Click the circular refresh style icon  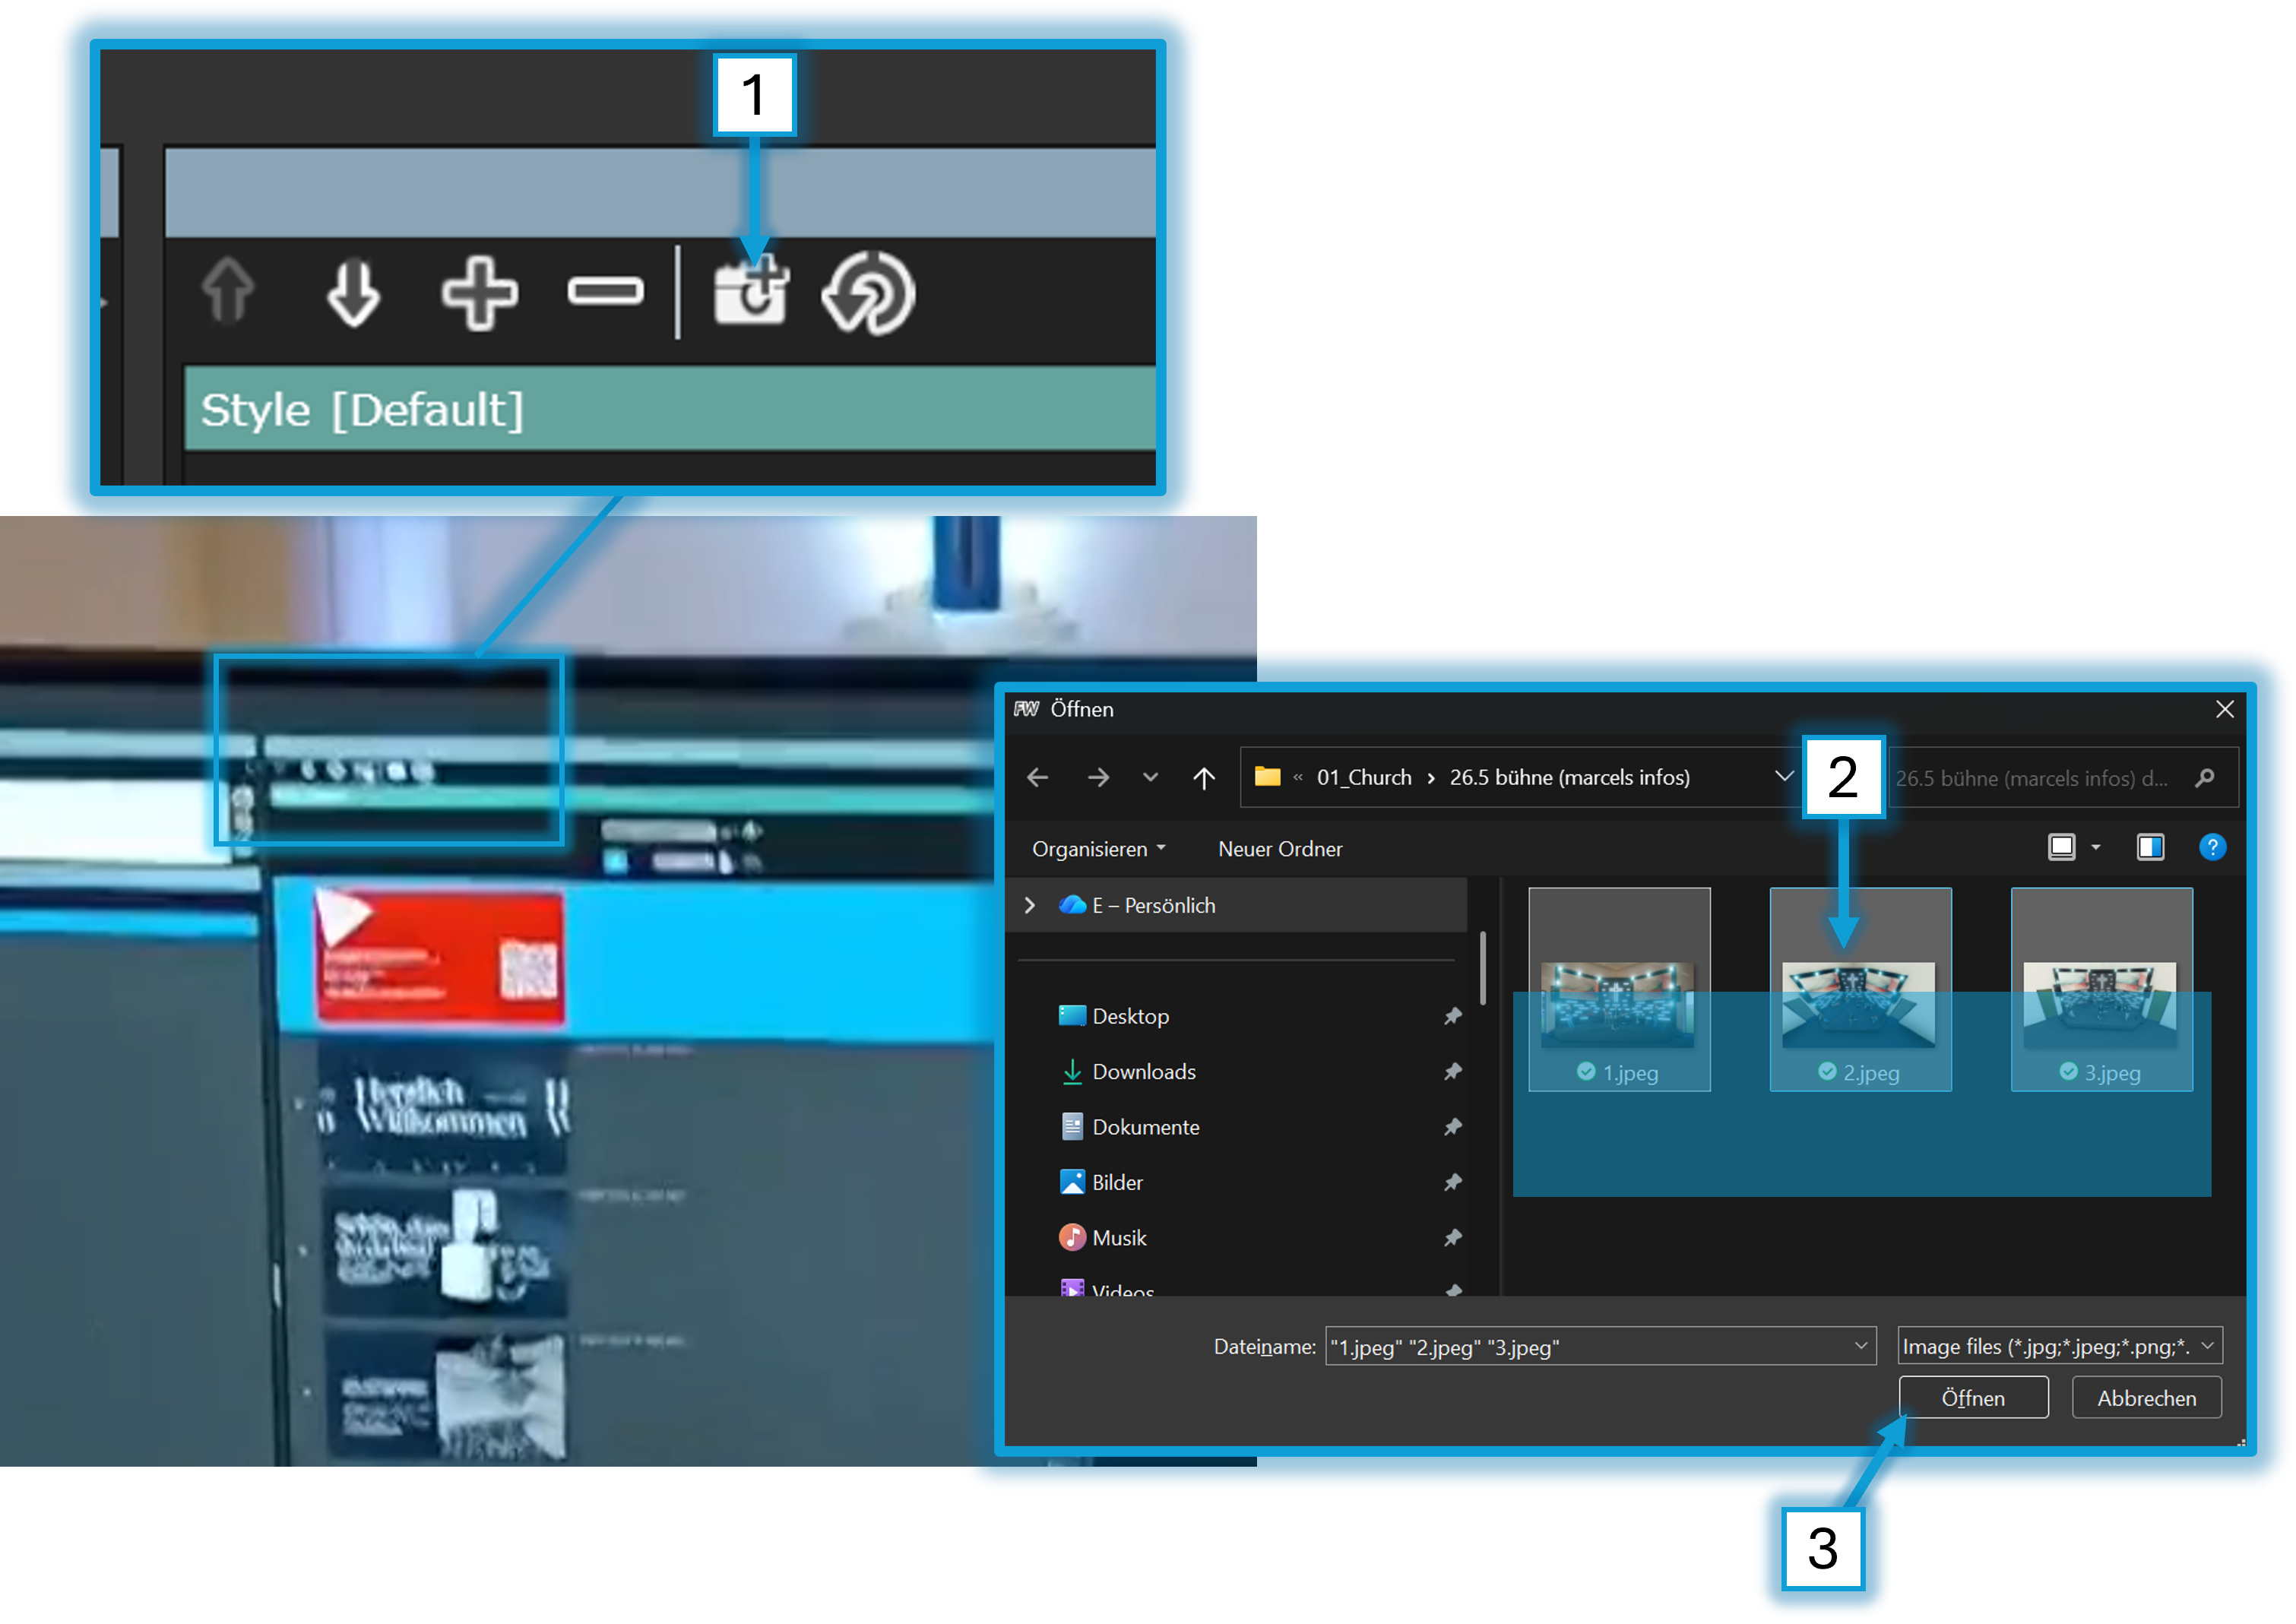coord(868,293)
